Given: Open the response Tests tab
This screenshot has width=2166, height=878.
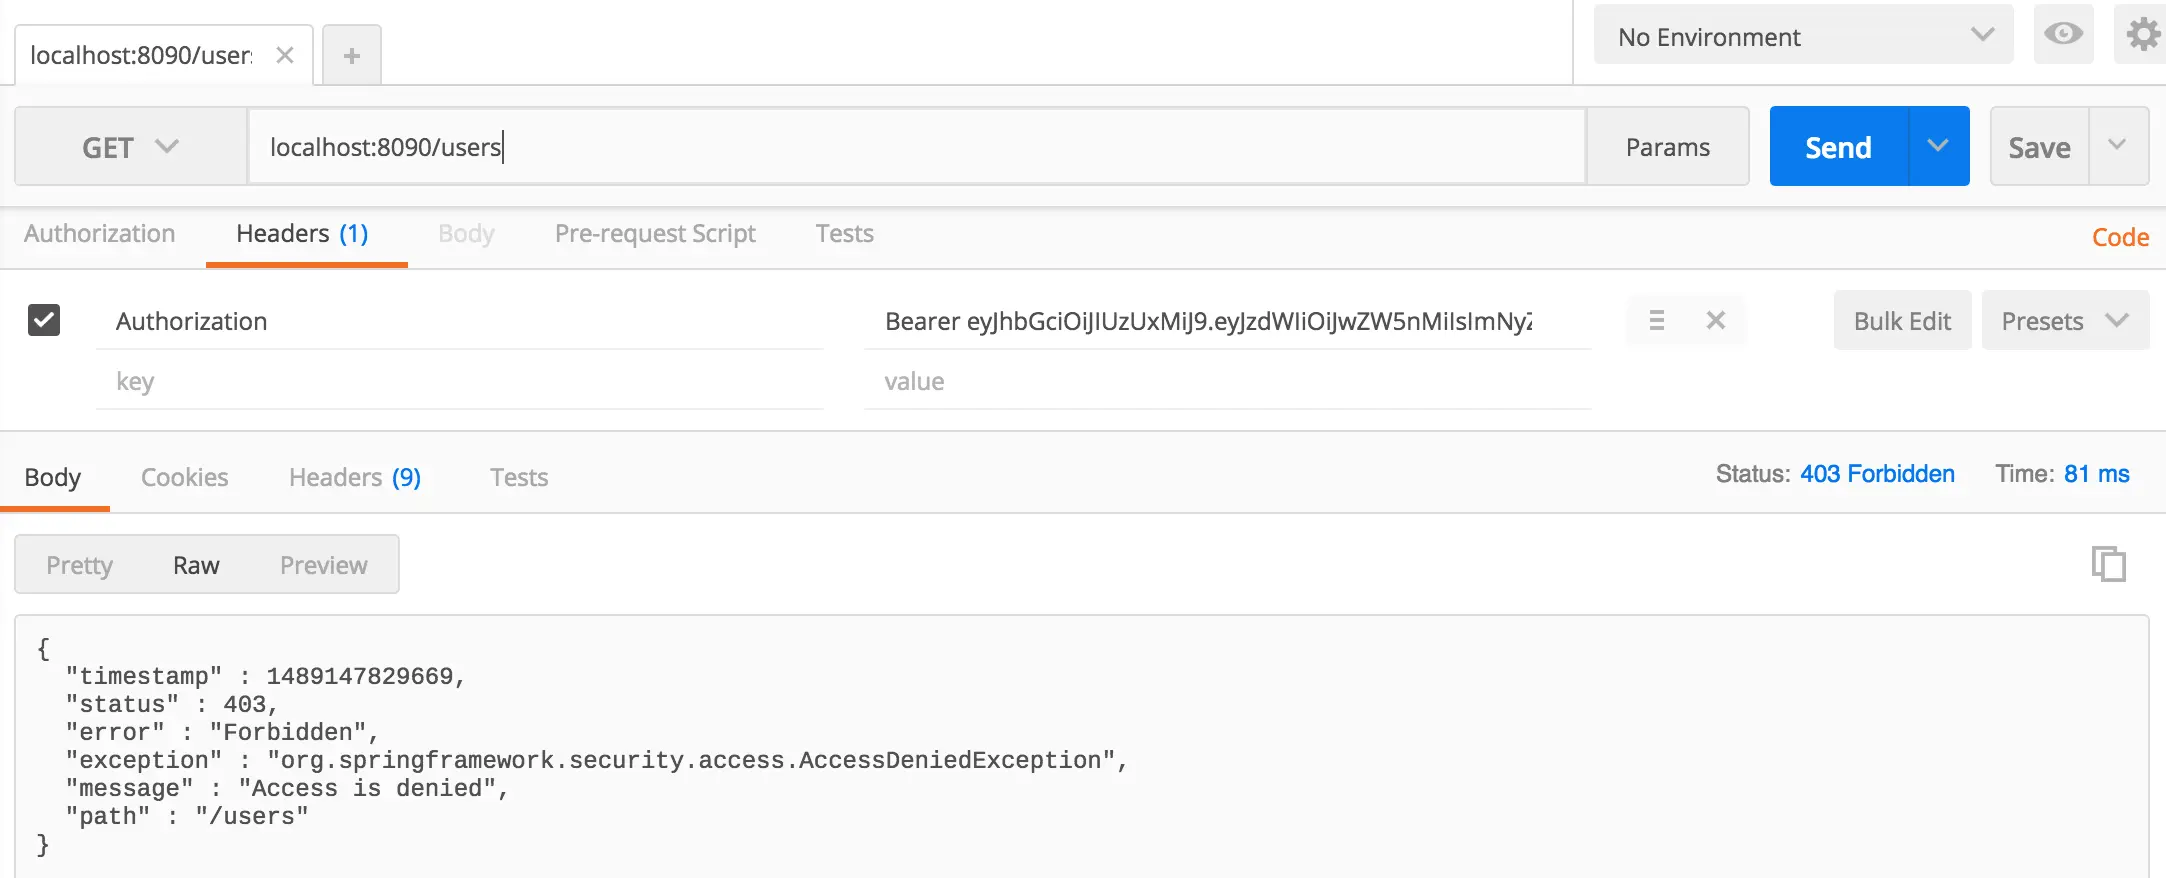Looking at the screenshot, I should tap(519, 477).
